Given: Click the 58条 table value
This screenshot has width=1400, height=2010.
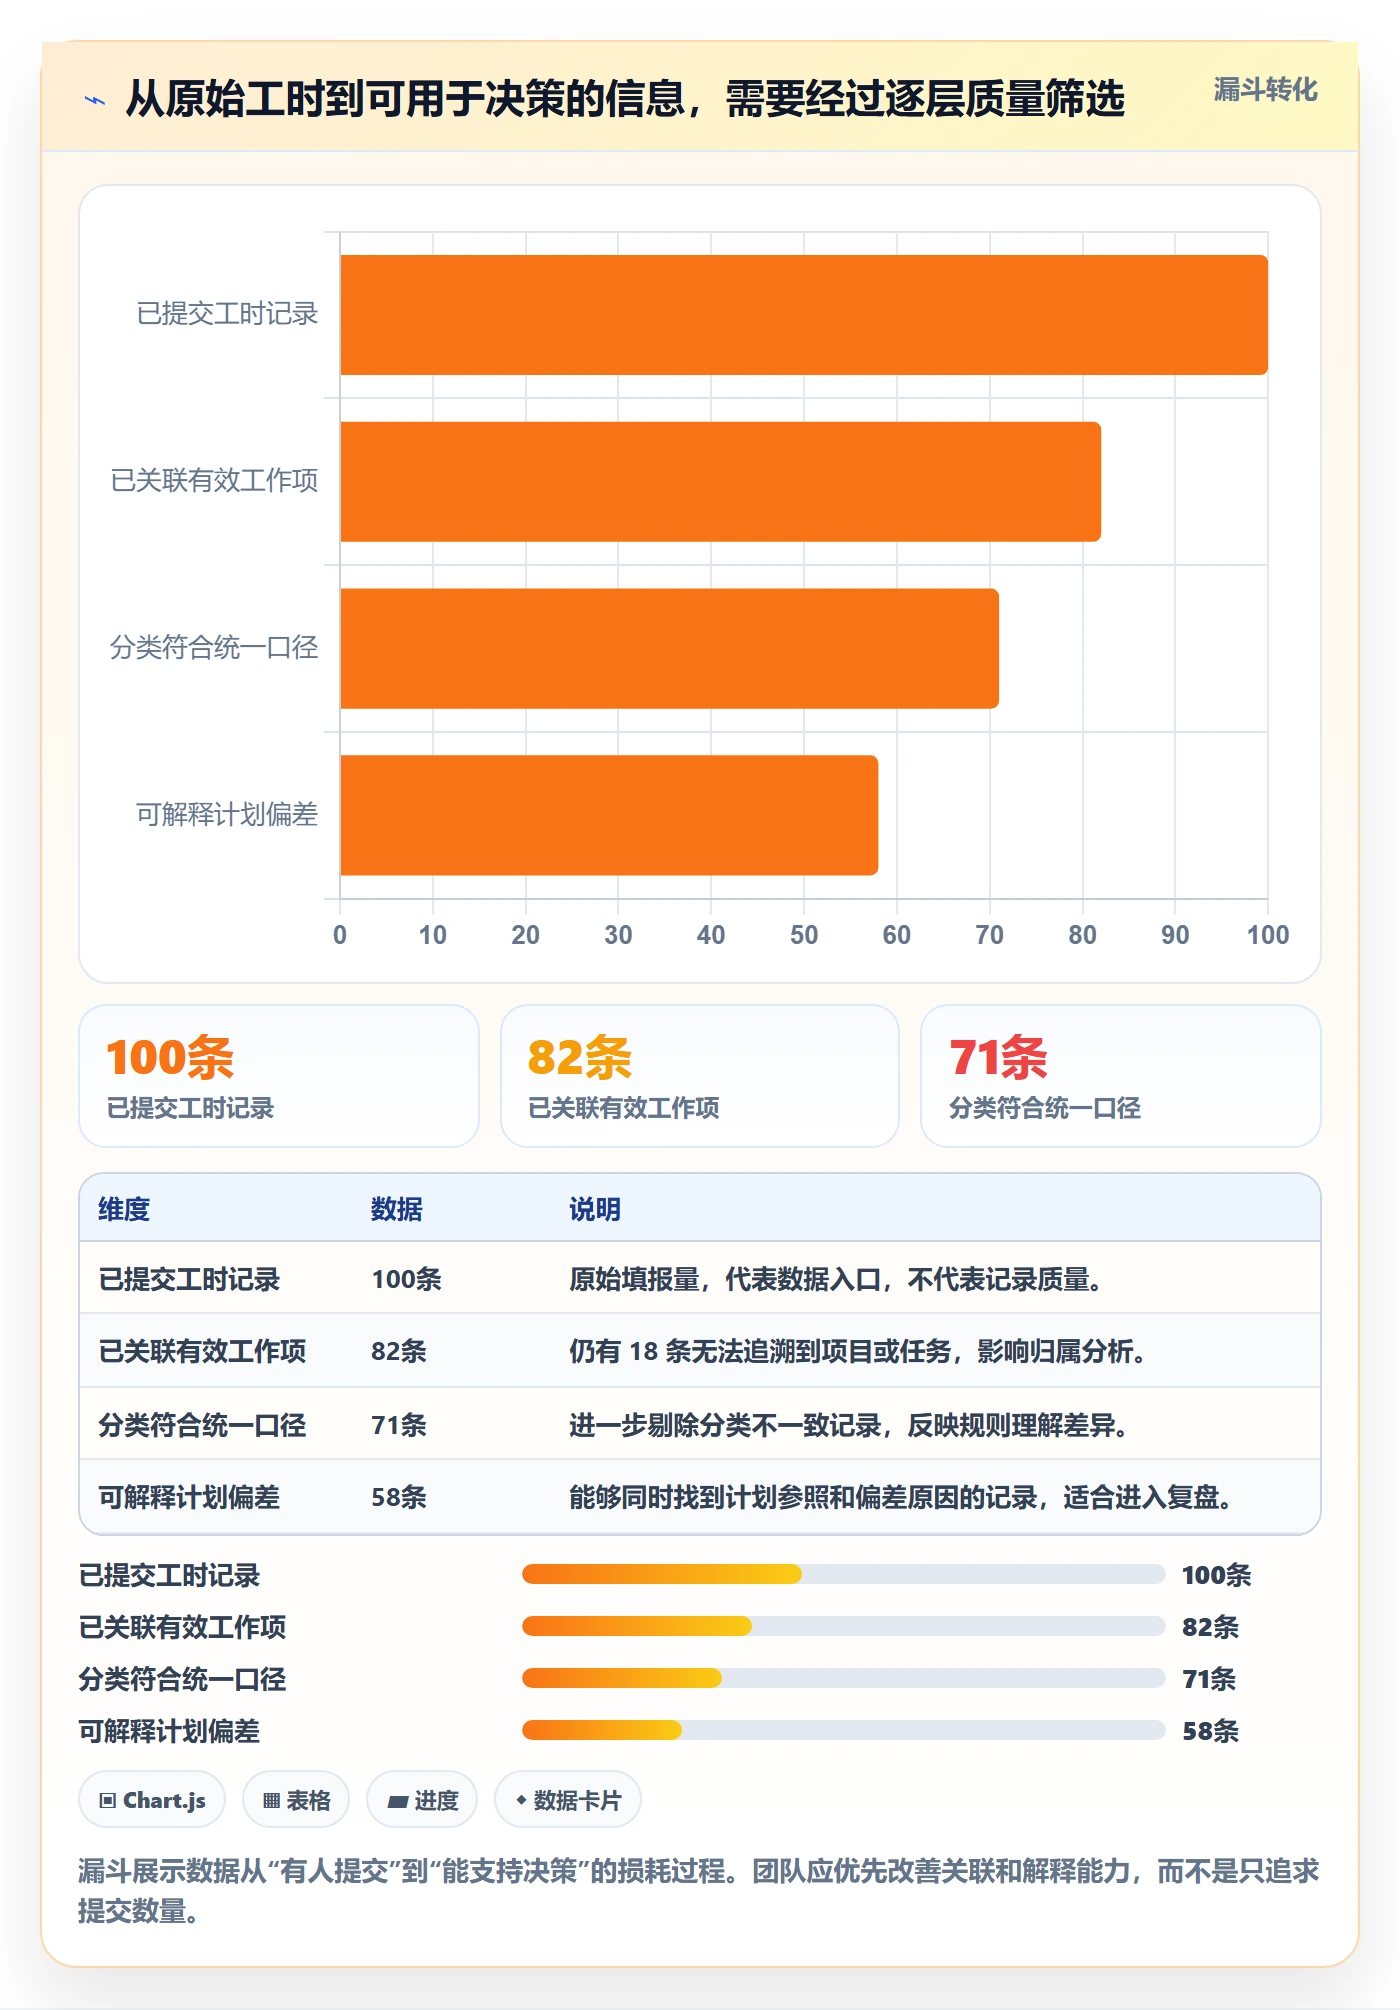Looking at the screenshot, I should 399,1497.
